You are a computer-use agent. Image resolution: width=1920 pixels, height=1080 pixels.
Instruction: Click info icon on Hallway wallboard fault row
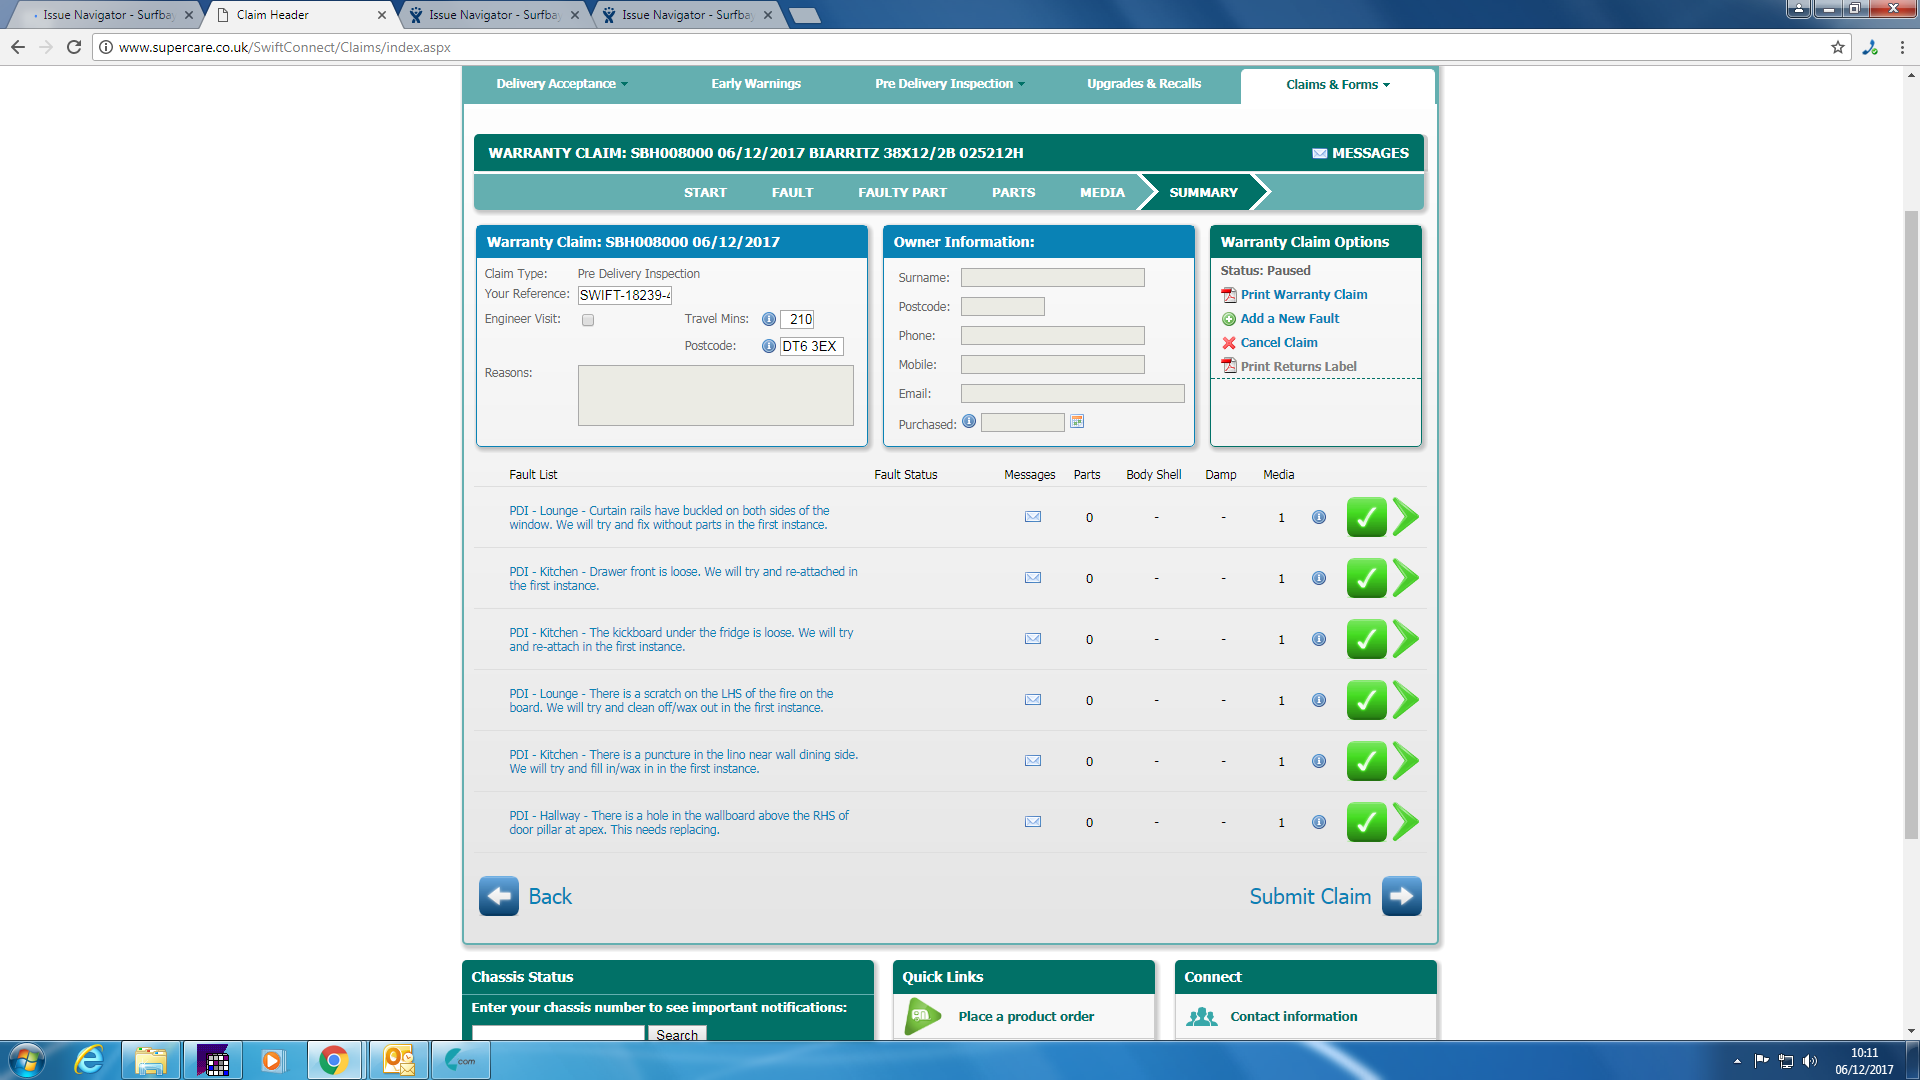click(x=1319, y=822)
